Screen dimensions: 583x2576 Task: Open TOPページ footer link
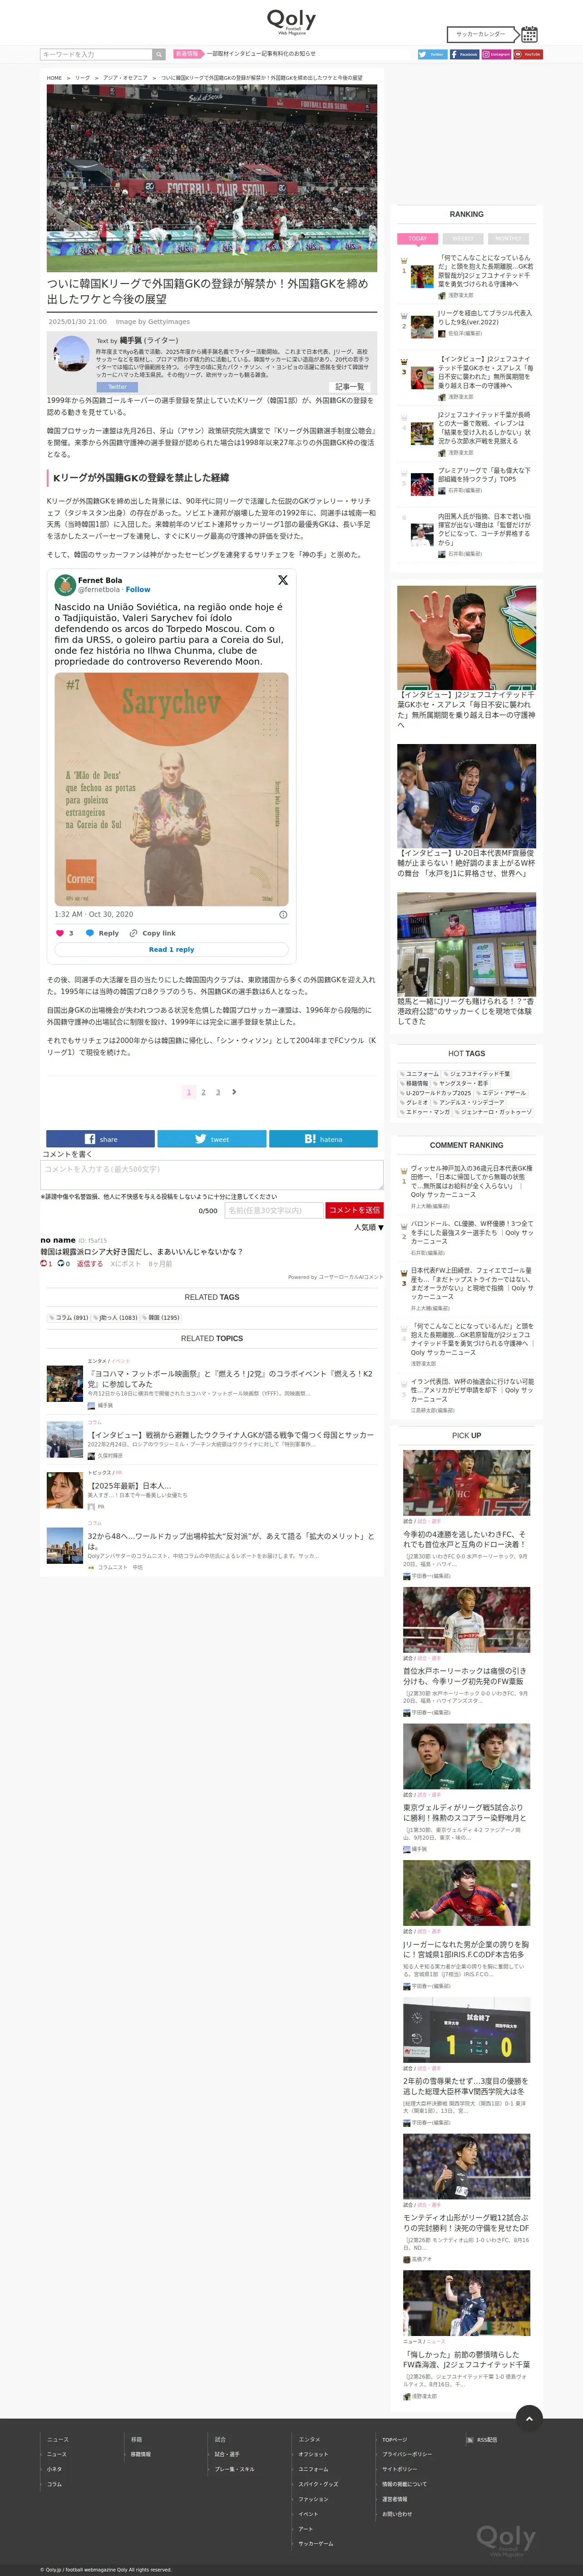click(x=394, y=2439)
